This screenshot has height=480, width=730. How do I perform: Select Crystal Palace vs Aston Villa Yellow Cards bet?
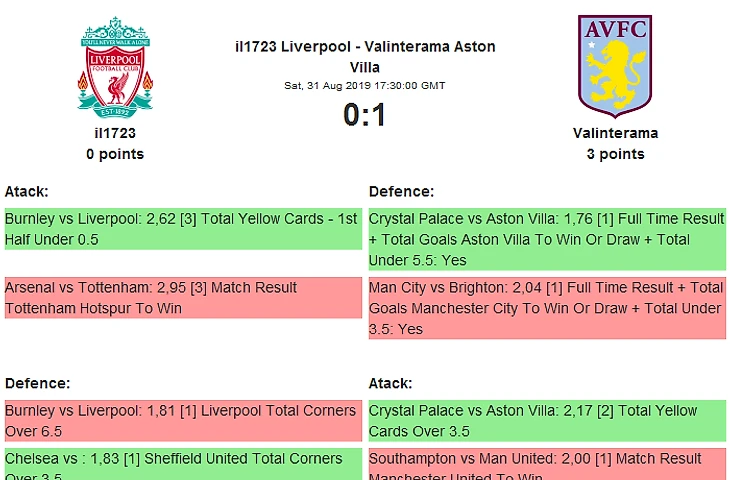[546, 421]
